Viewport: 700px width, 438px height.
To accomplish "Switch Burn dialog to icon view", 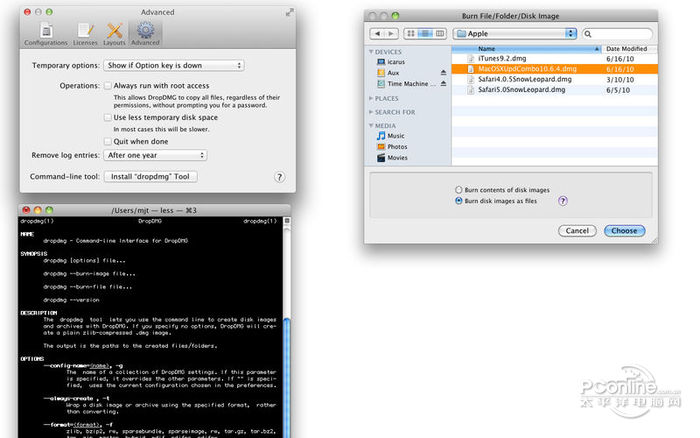I will [411, 33].
